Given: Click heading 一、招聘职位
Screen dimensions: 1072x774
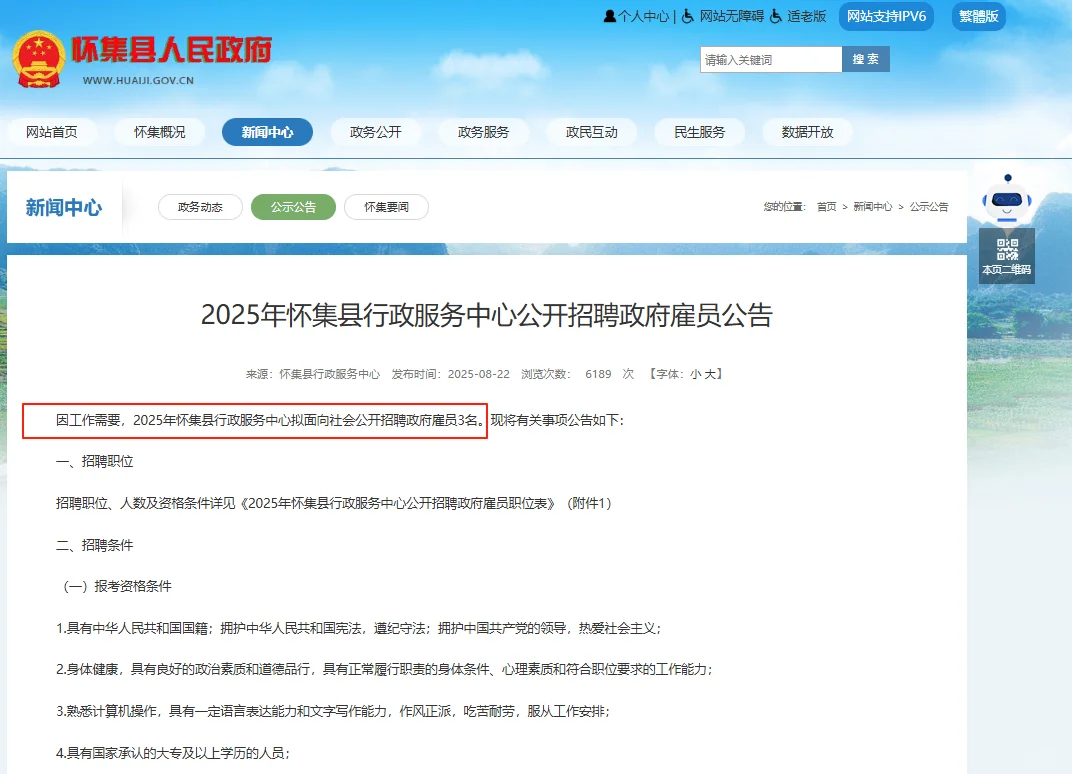Looking at the screenshot, I should click(x=94, y=462).
